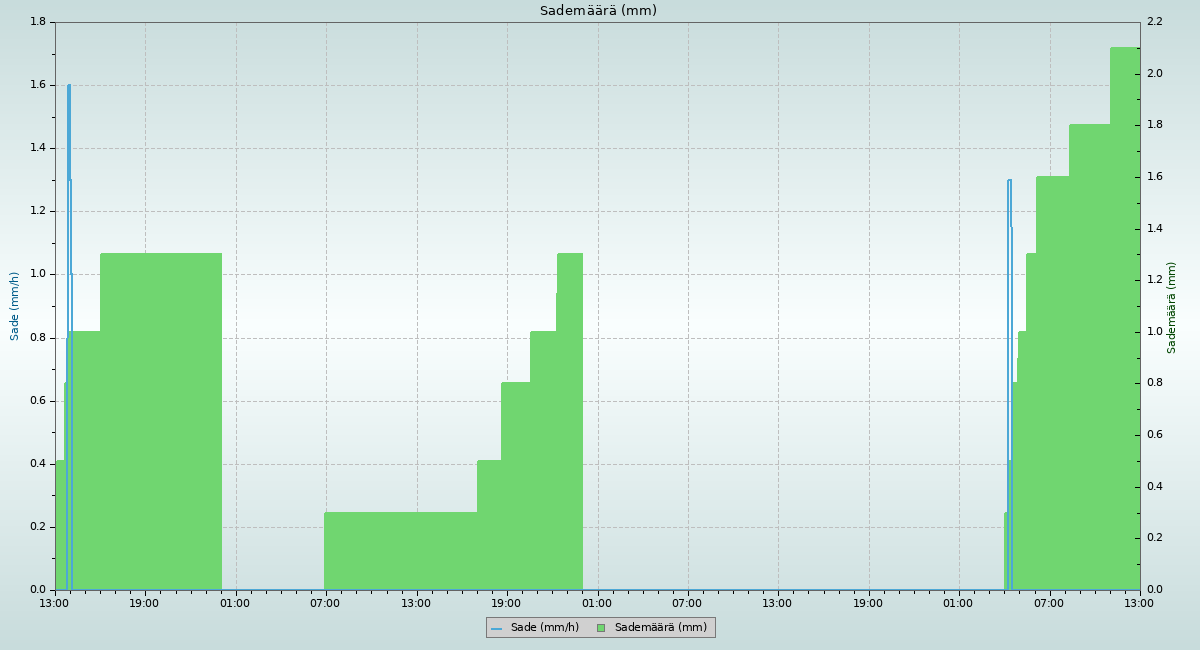Screen dimensions: 1200x650
Task: Click the 2.2 tick label on right axis
Action: [1154, 22]
